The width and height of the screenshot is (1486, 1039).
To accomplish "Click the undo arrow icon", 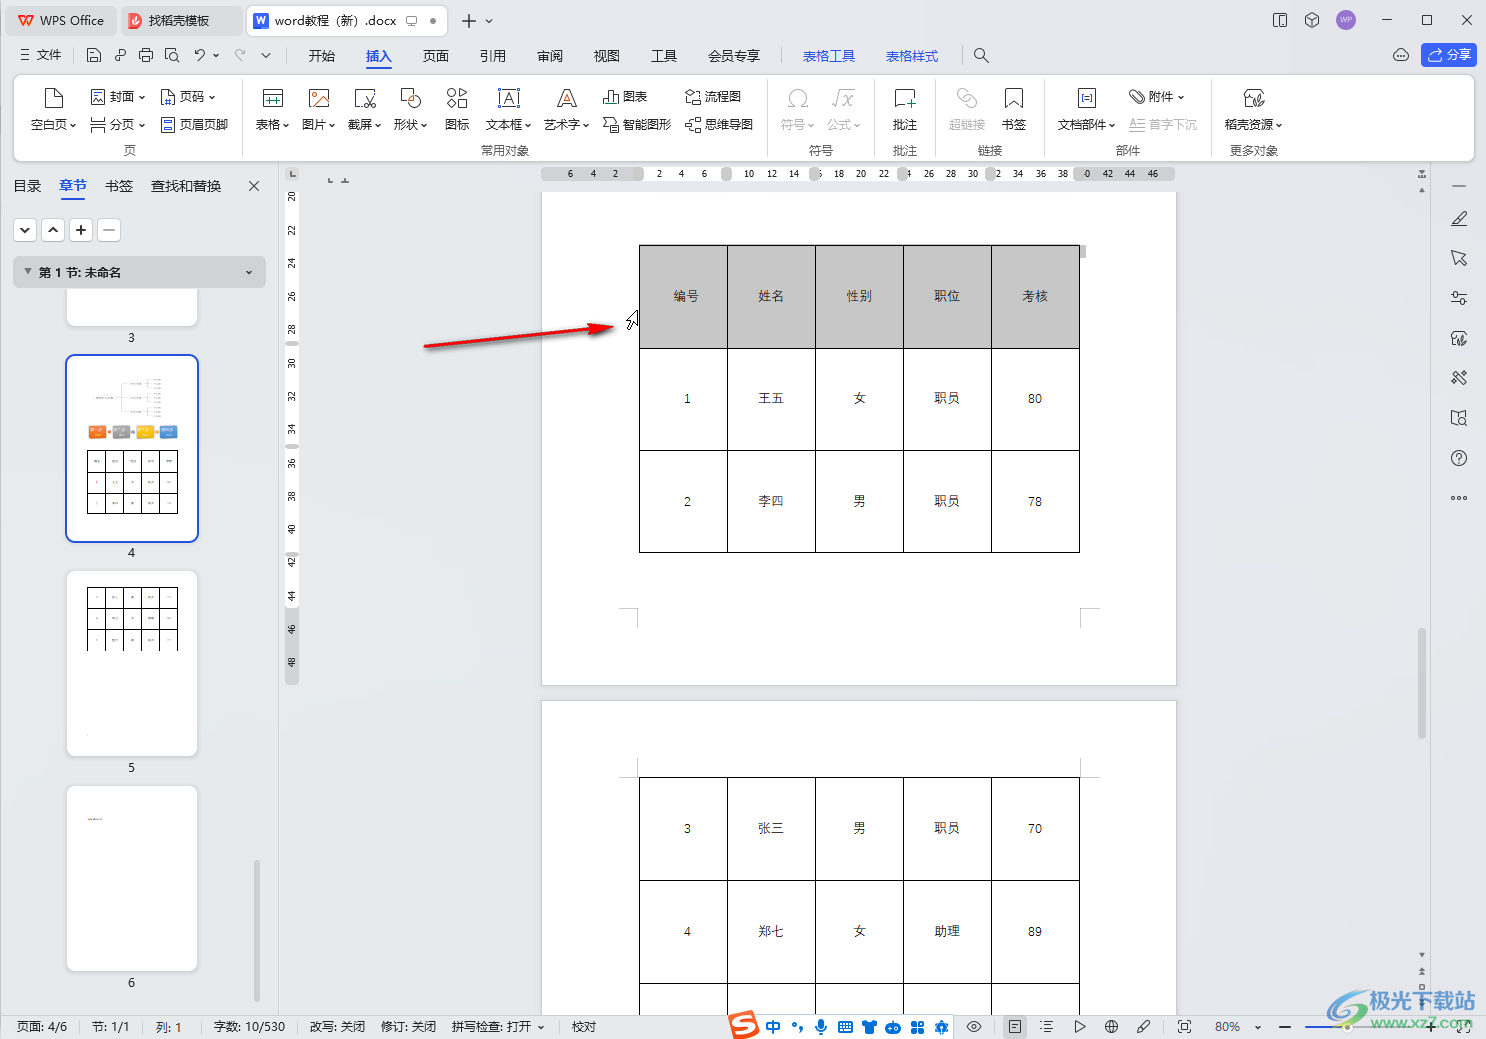I will click(200, 55).
